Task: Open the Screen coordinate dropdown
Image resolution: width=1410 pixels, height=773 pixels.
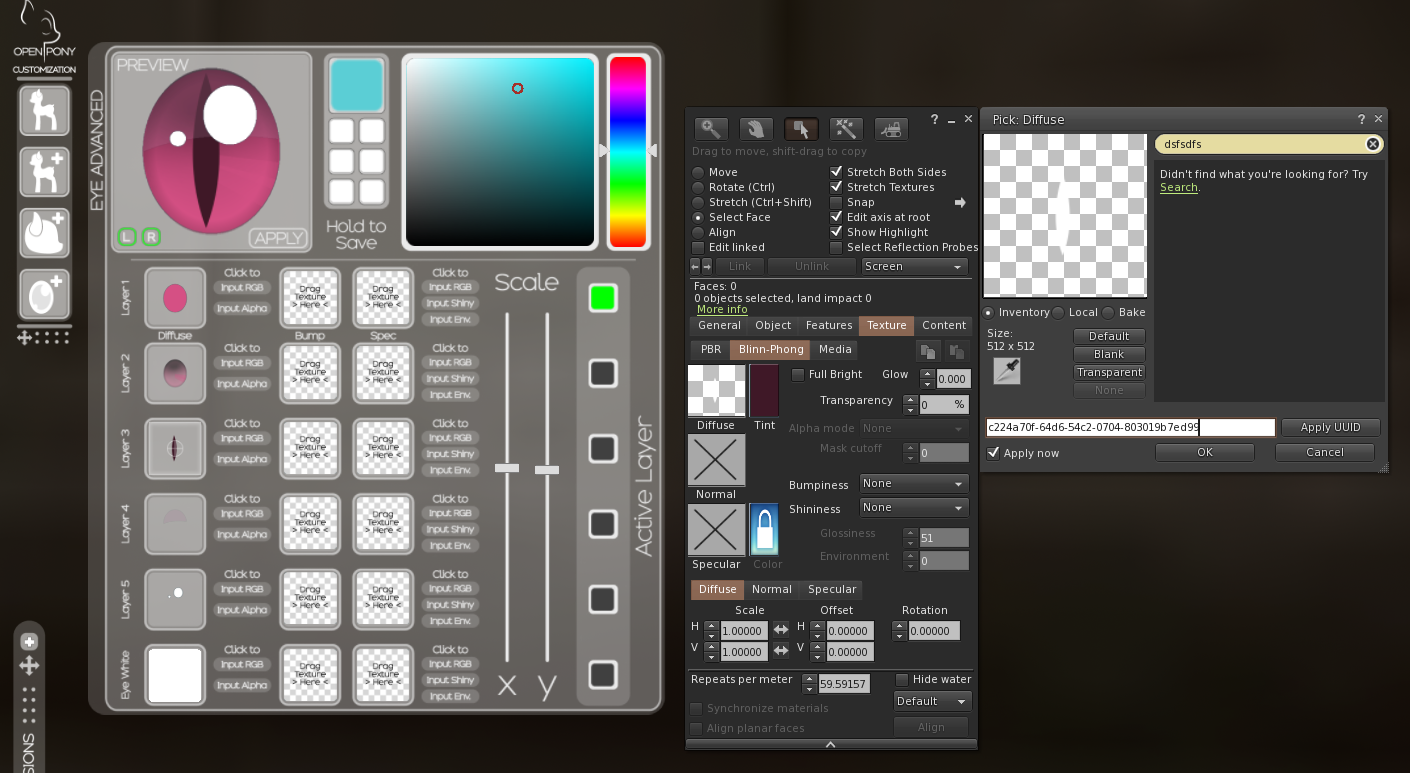Action: (x=915, y=267)
